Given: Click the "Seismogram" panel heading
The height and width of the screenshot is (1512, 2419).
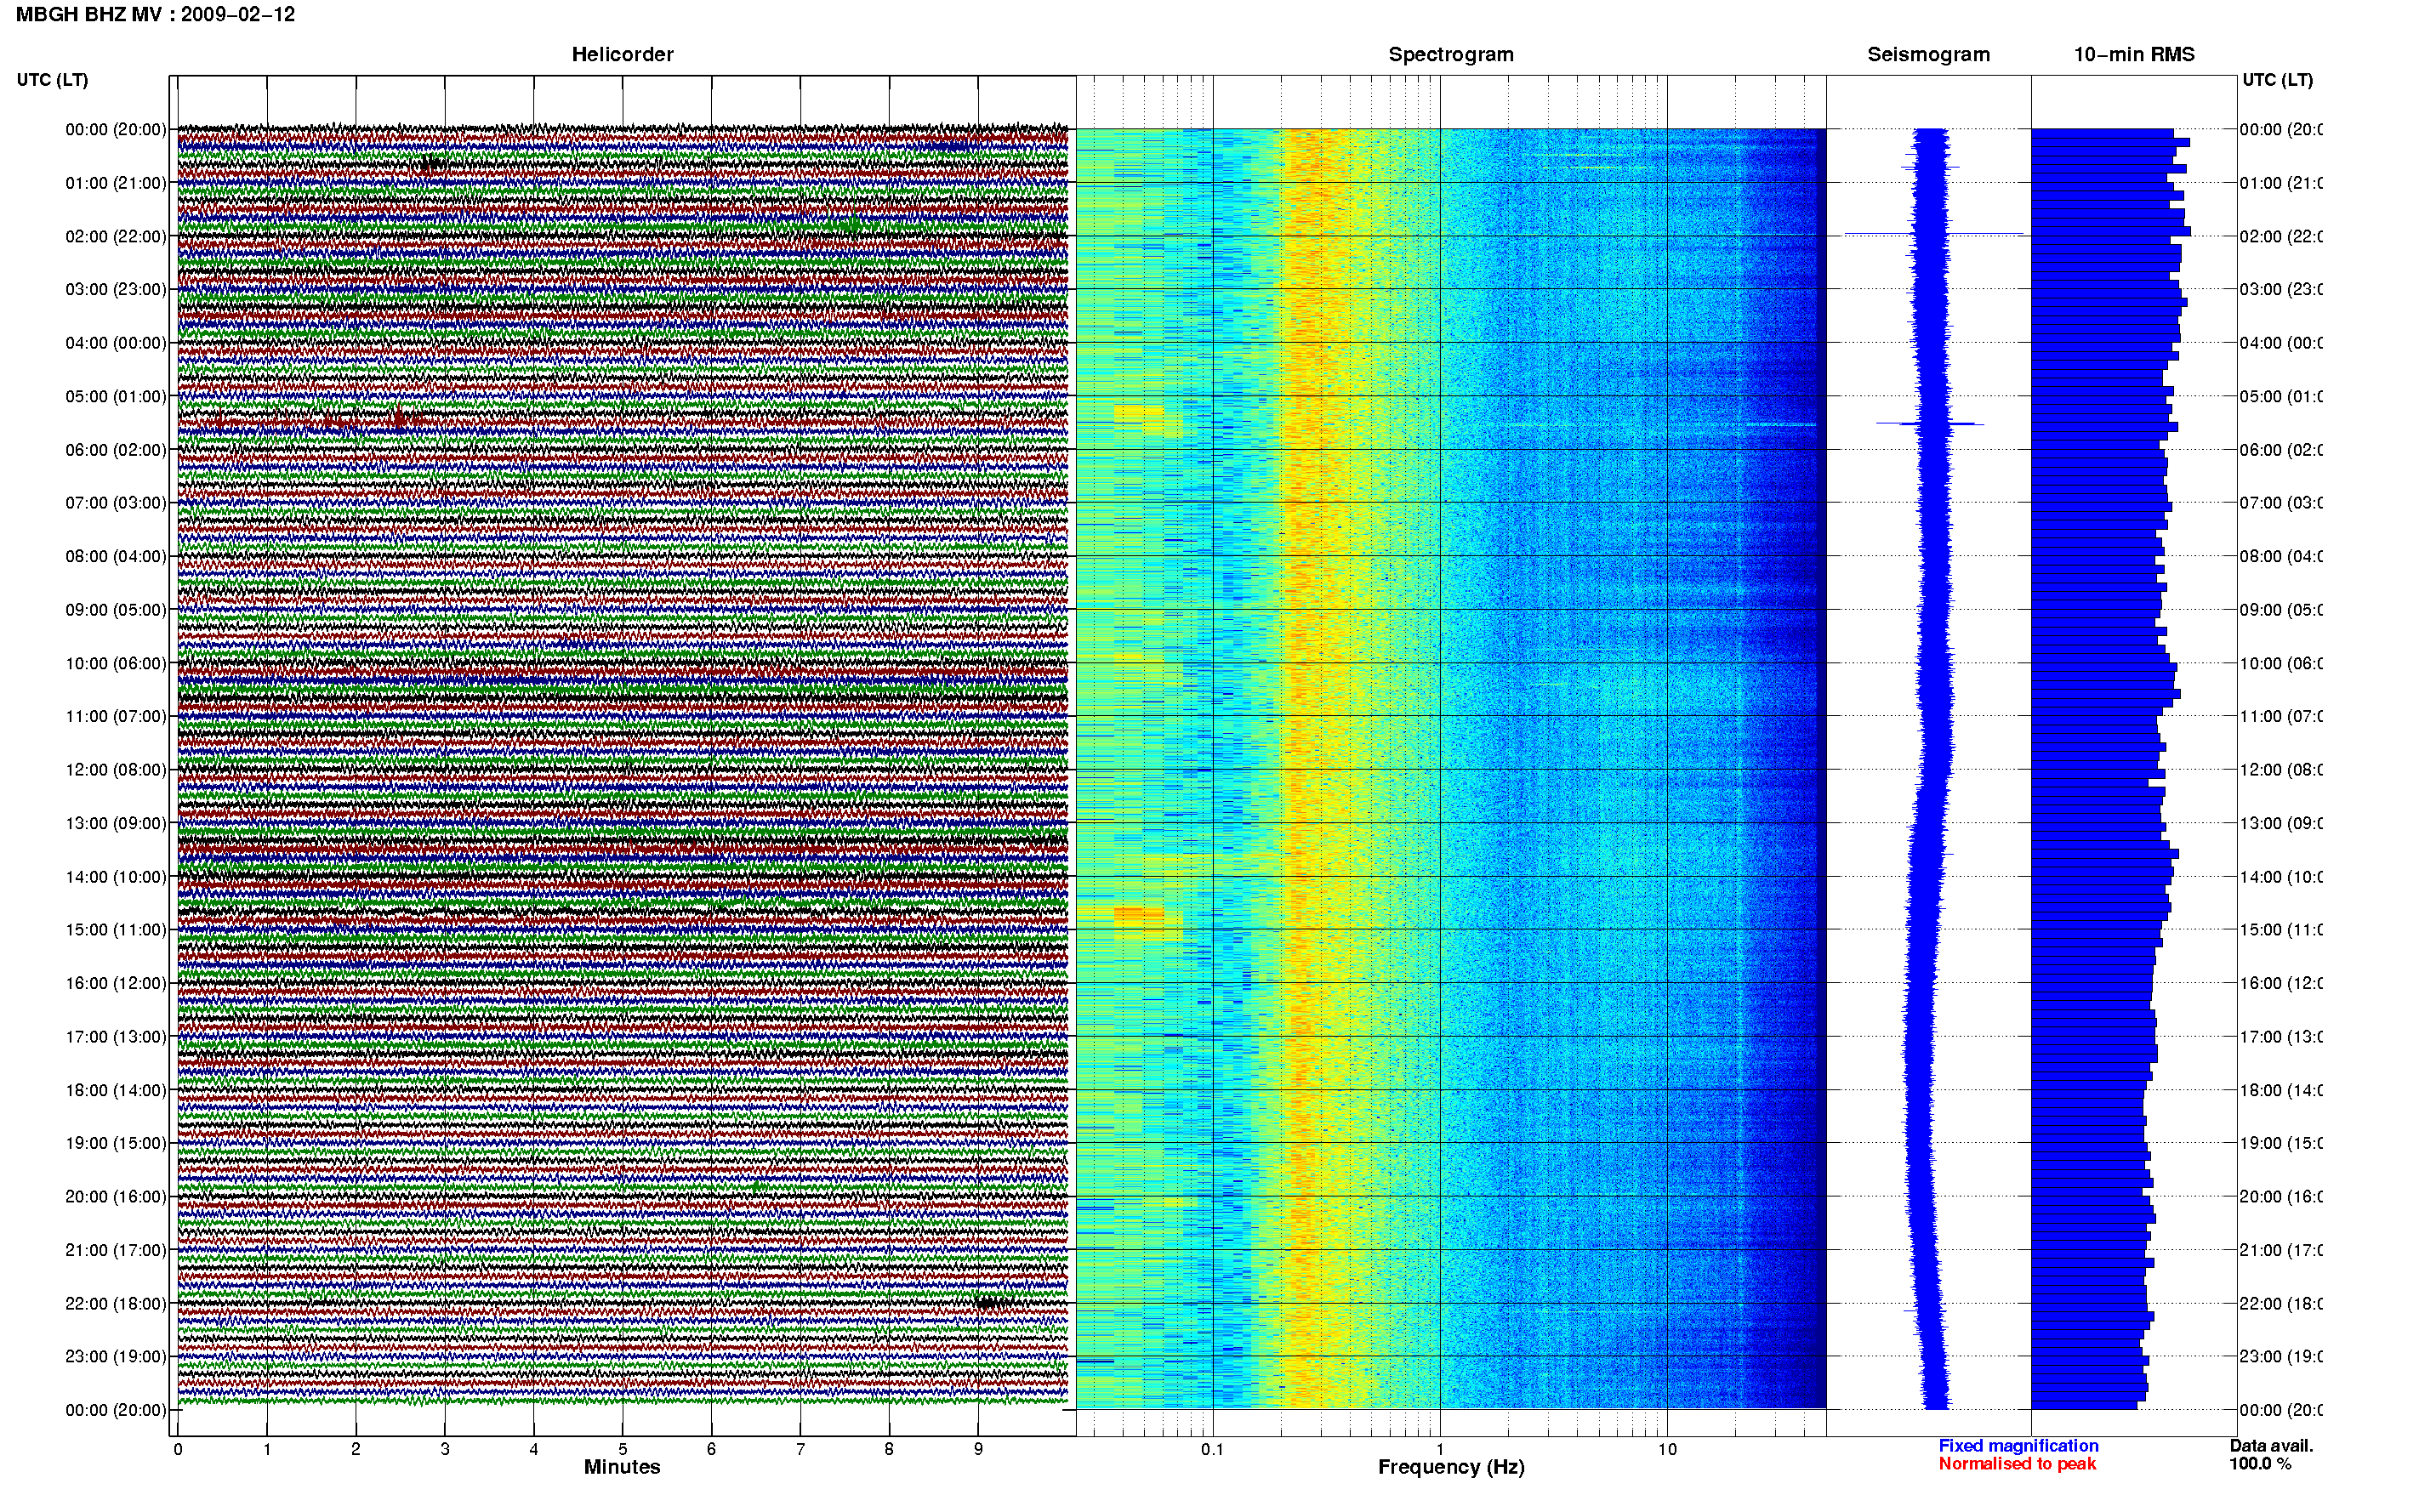Looking at the screenshot, I should [1928, 54].
